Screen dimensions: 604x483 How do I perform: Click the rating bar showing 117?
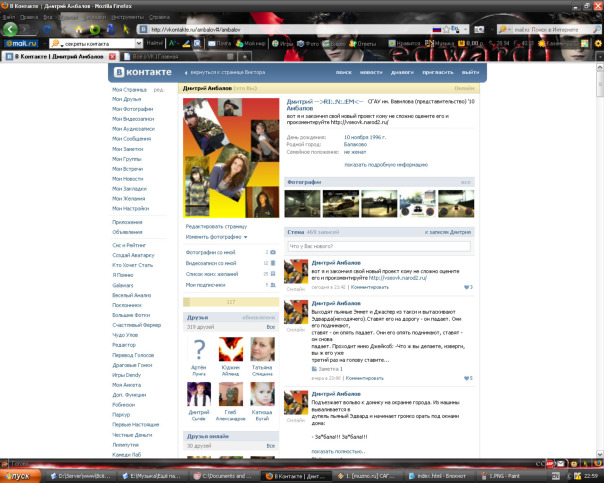[x=231, y=302]
